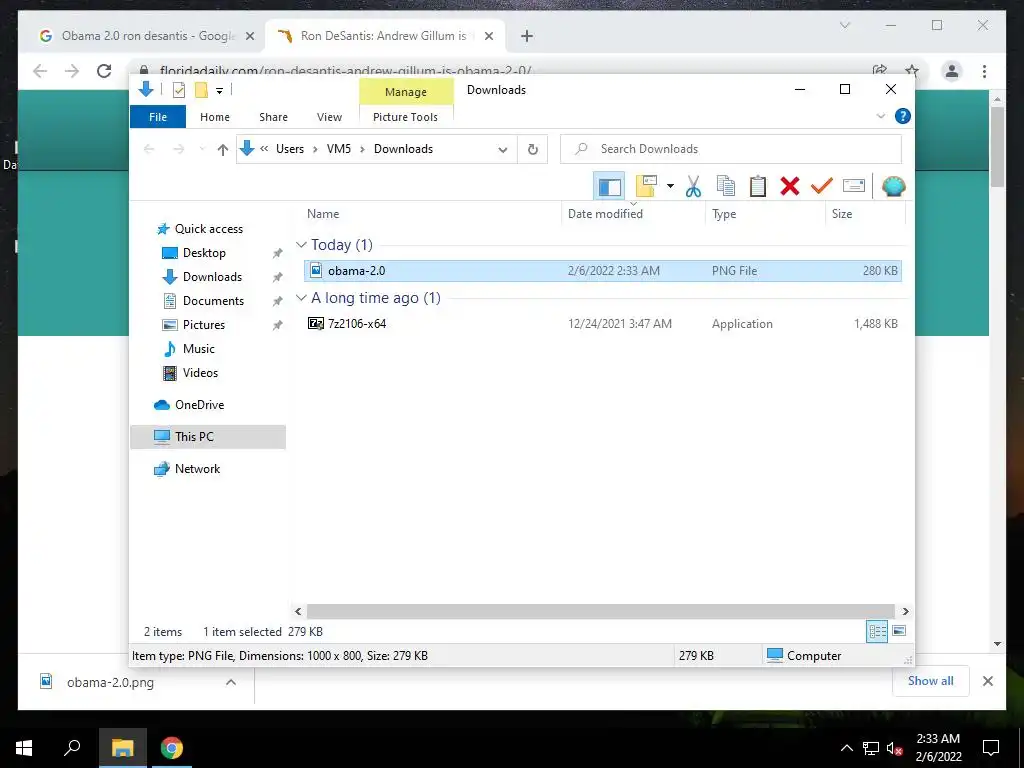Paste using the clipboard icon
This screenshot has height=768, width=1024.
[x=758, y=187]
